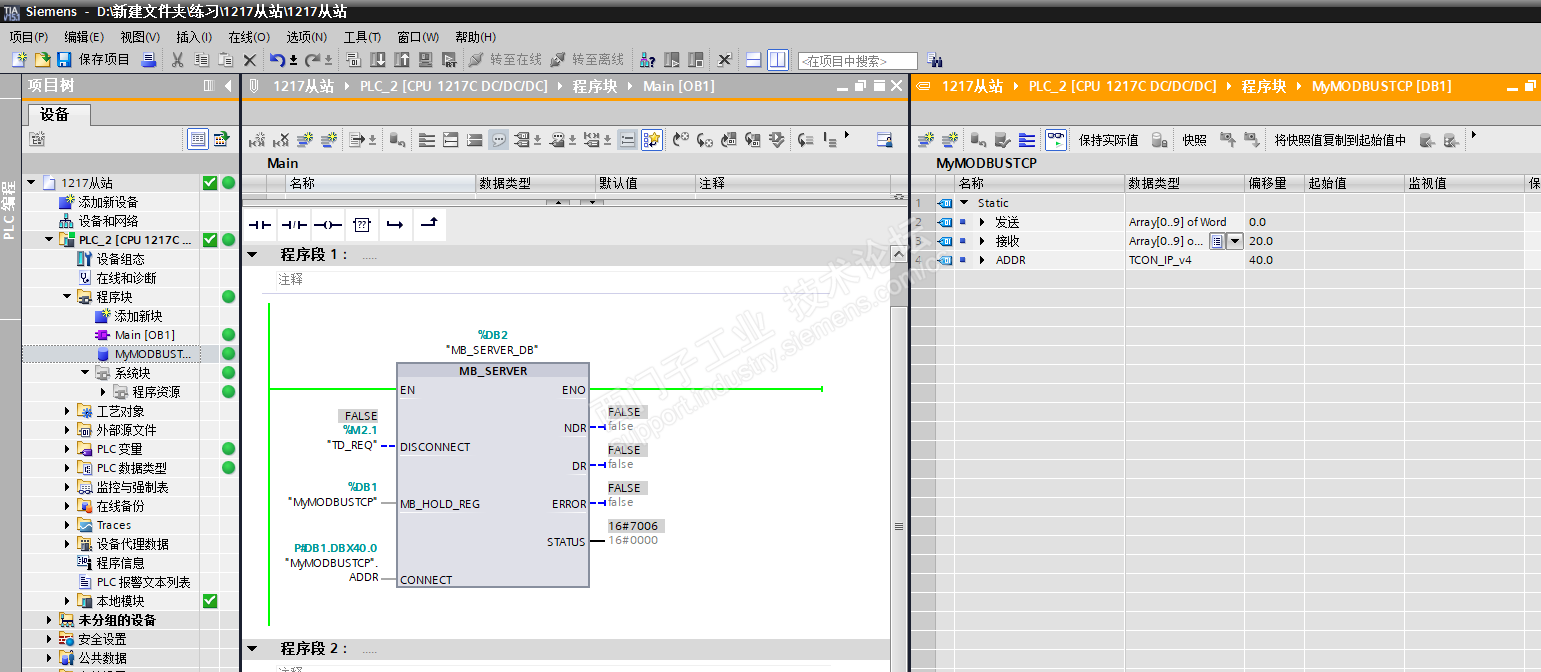The height and width of the screenshot is (672, 1541).
Task: Click the undo arrow in main toolbar
Action: tap(277, 60)
